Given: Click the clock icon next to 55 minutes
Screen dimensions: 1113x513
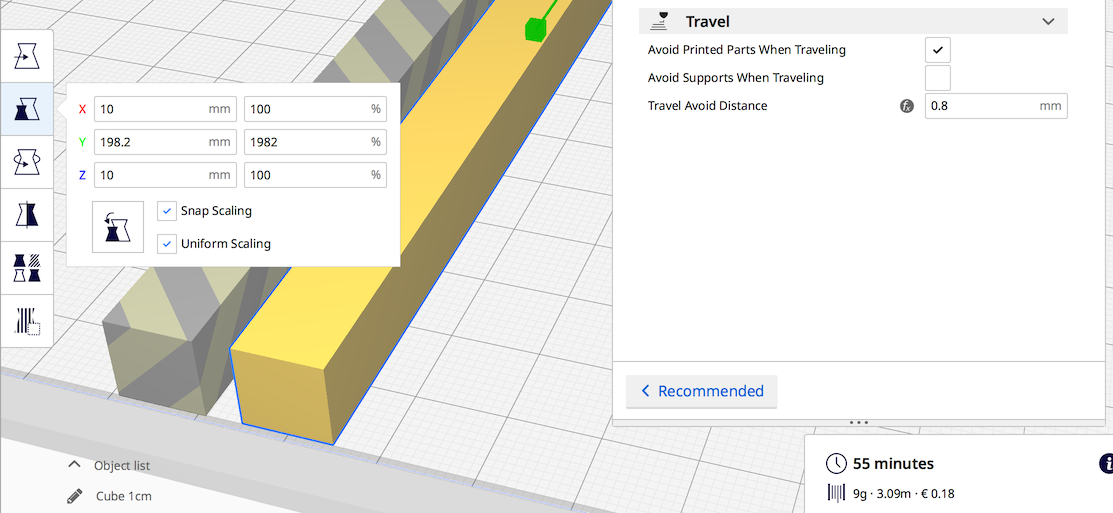Looking at the screenshot, I should pyautogui.click(x=836, y=464).
